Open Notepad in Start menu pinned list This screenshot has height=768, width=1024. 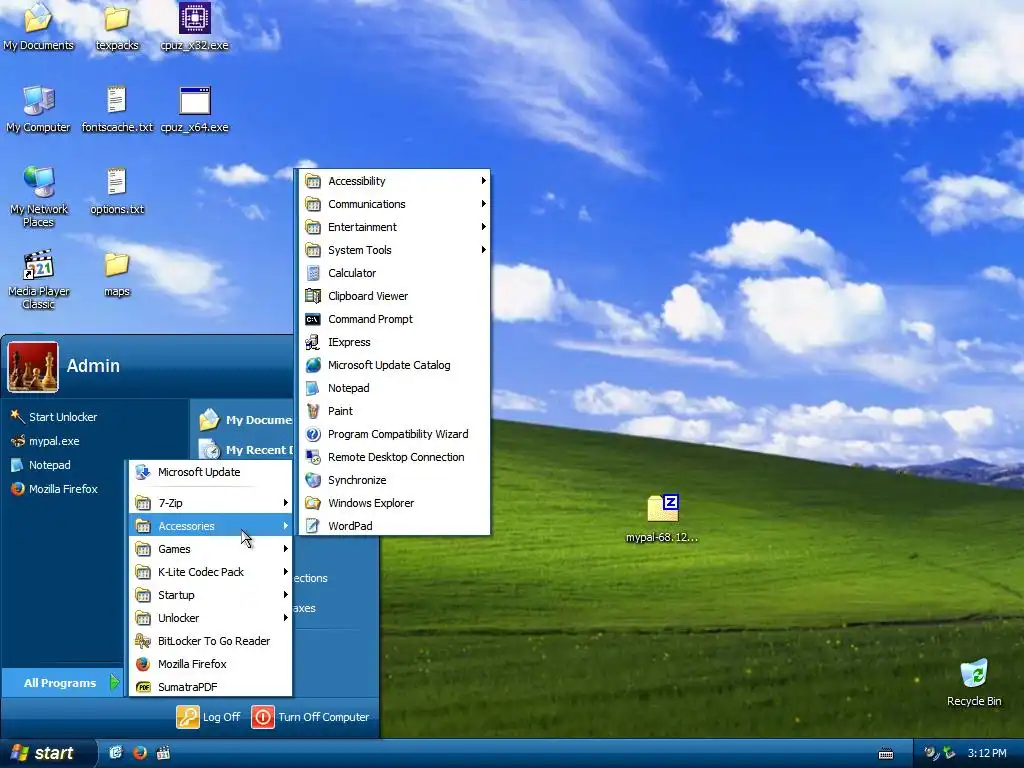(40, 465)
